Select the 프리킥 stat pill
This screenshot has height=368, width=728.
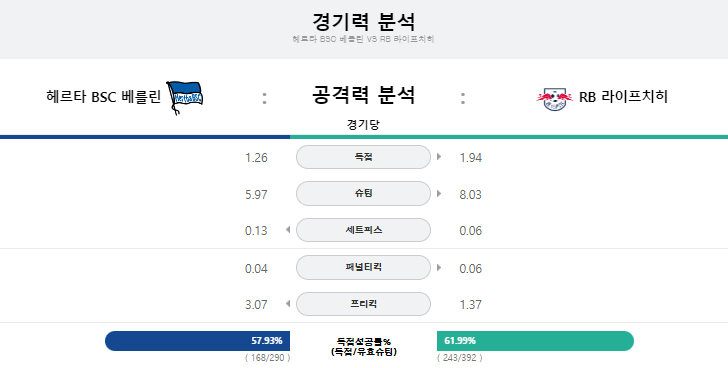[363, 304]
